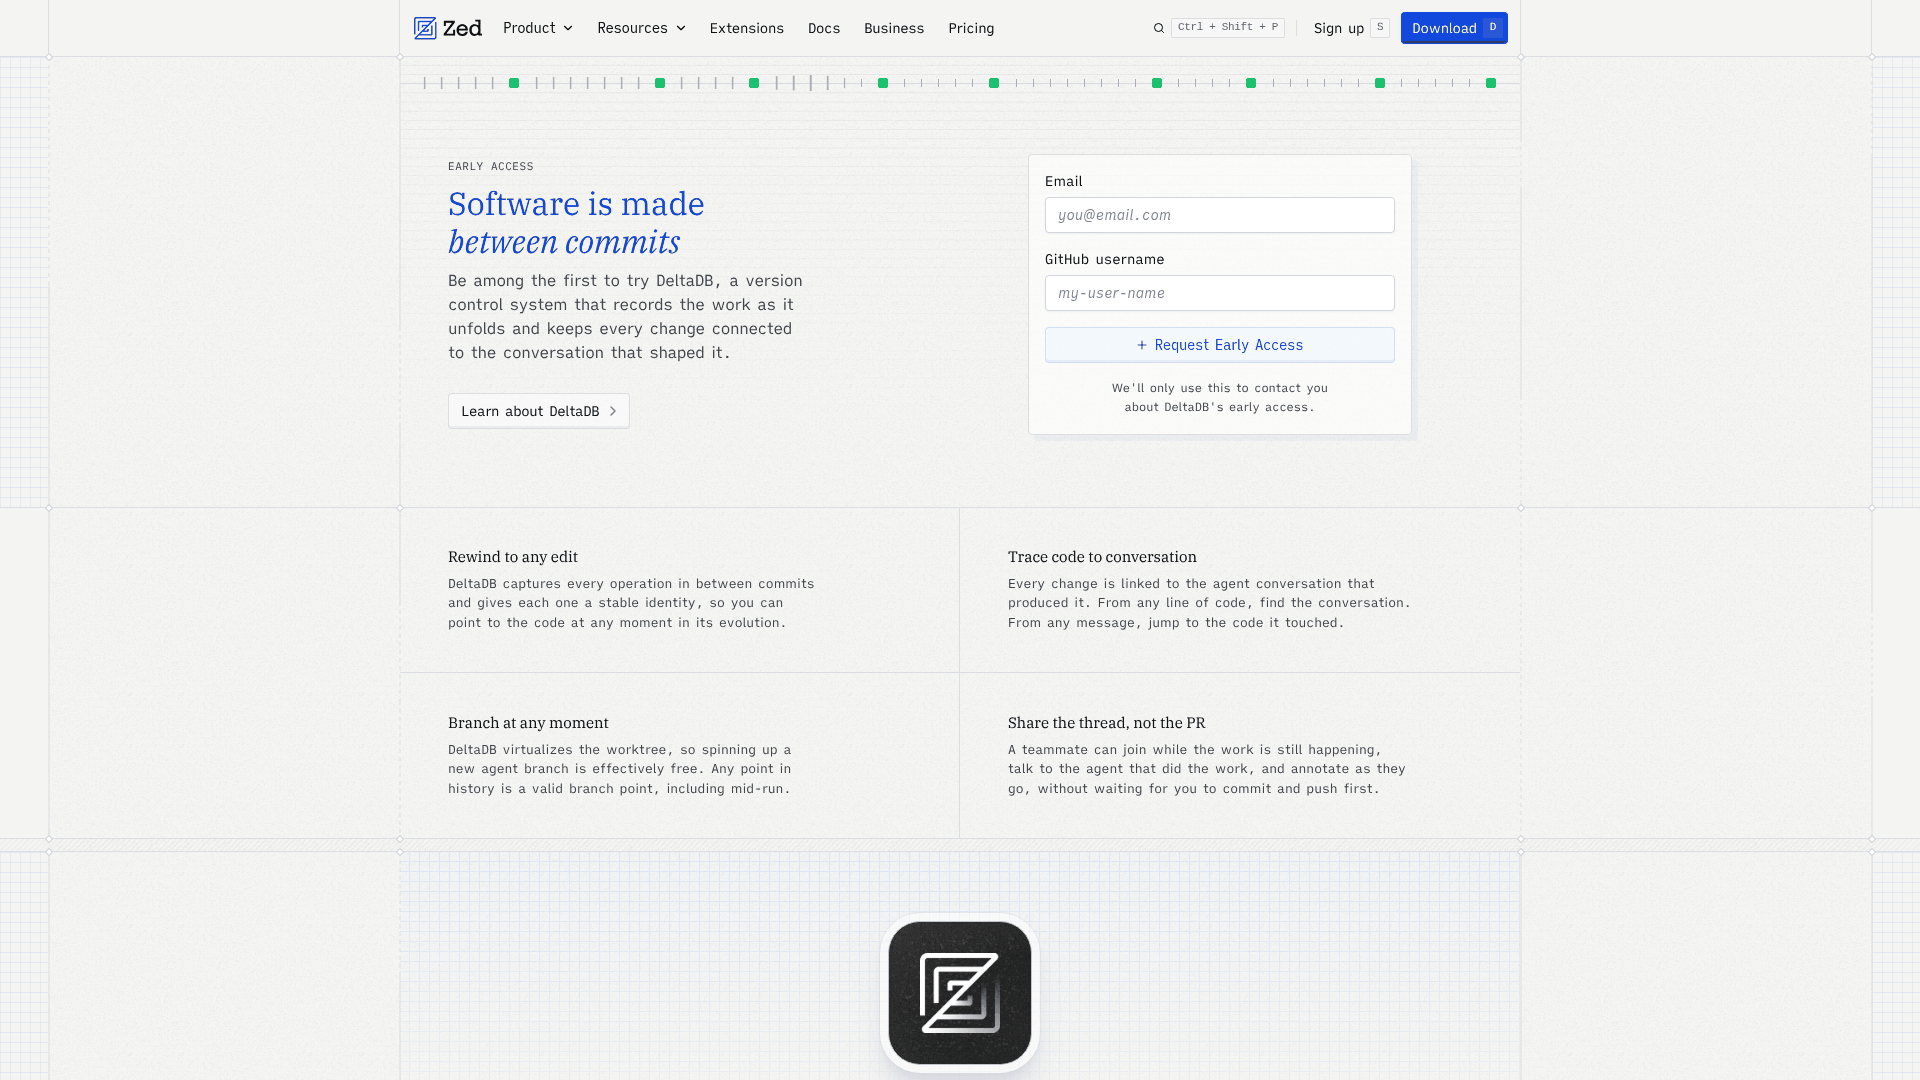Focus the GitHub username field
Screen dimensions: 1920x1080
click(x=1220, y=293)
